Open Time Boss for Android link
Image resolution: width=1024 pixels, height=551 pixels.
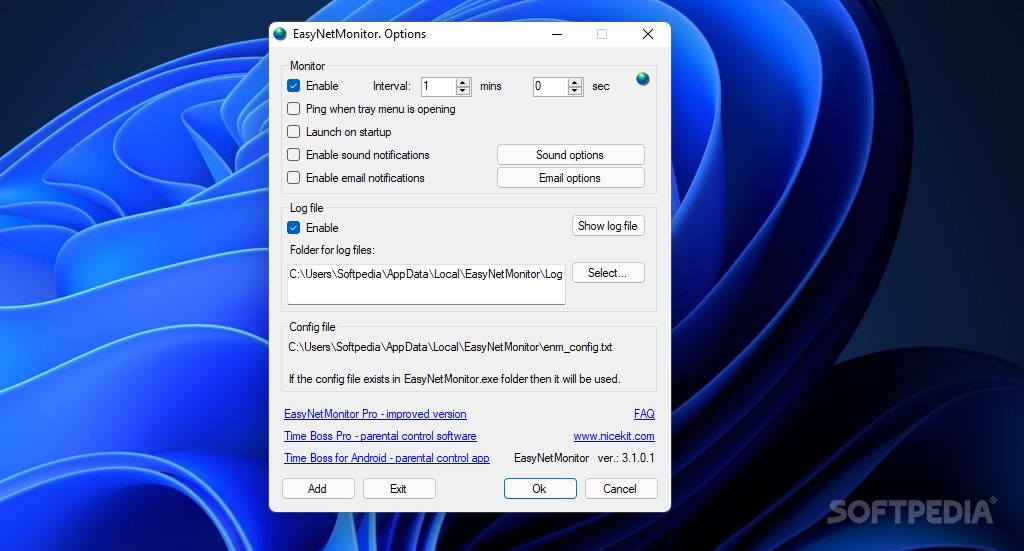tap(387, 458)
